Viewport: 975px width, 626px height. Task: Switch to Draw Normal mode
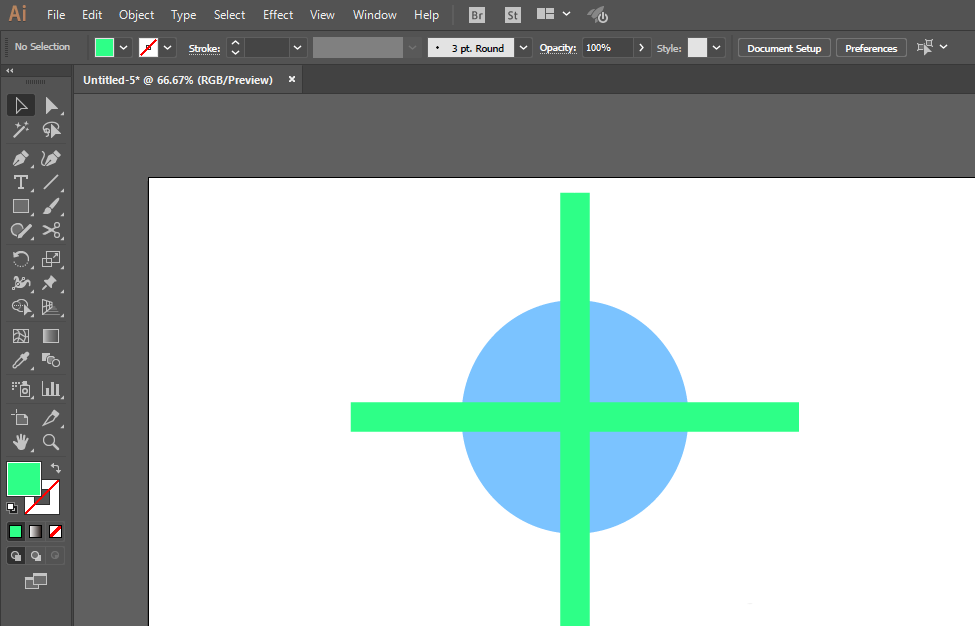pyautogui.click(x=16, y=556)
